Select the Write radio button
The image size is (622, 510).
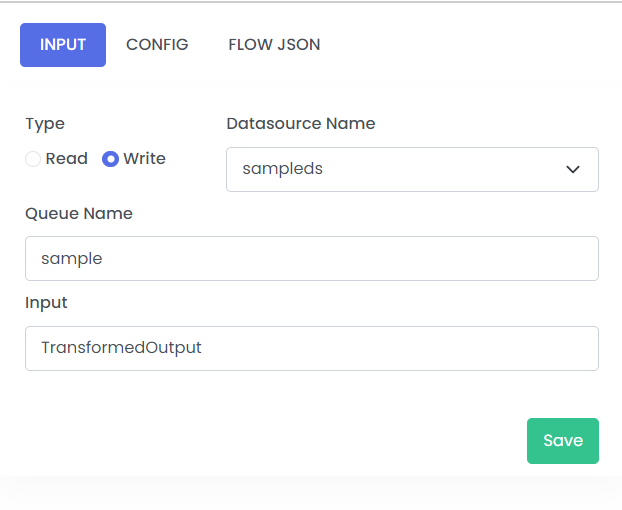point(110,159)
